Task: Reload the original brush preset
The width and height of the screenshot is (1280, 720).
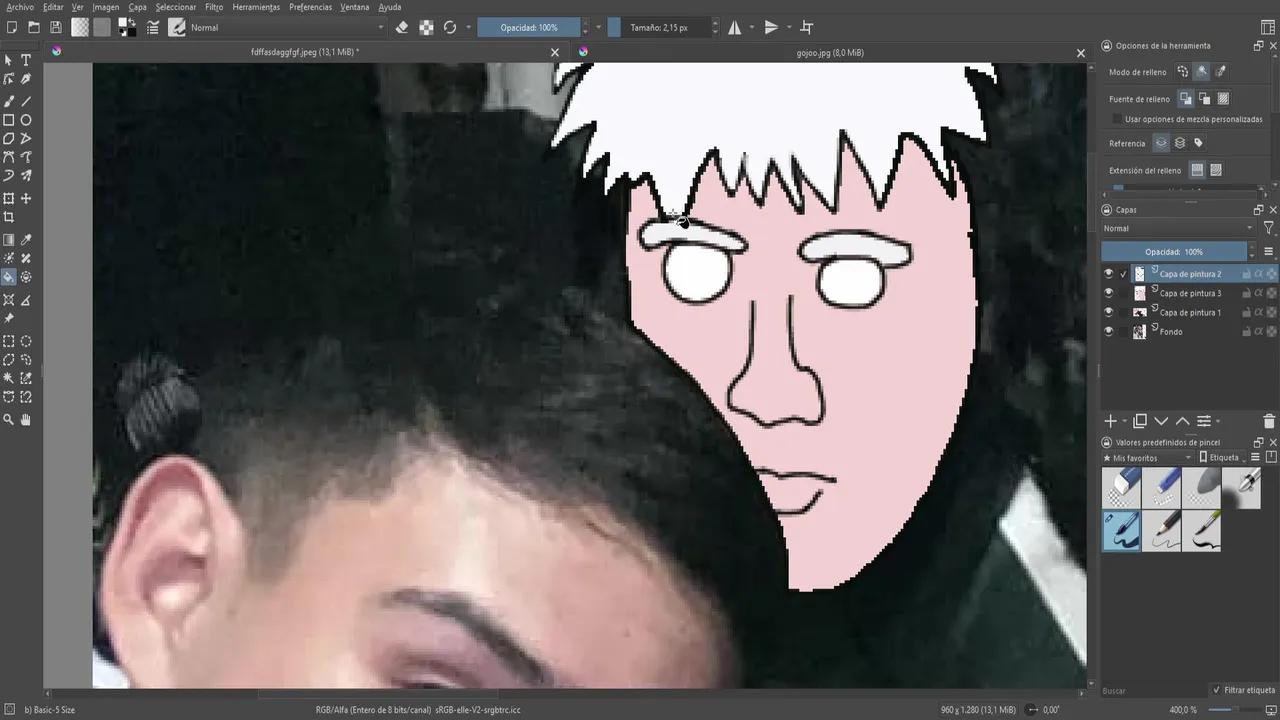Action: click(x=450, y=28)
